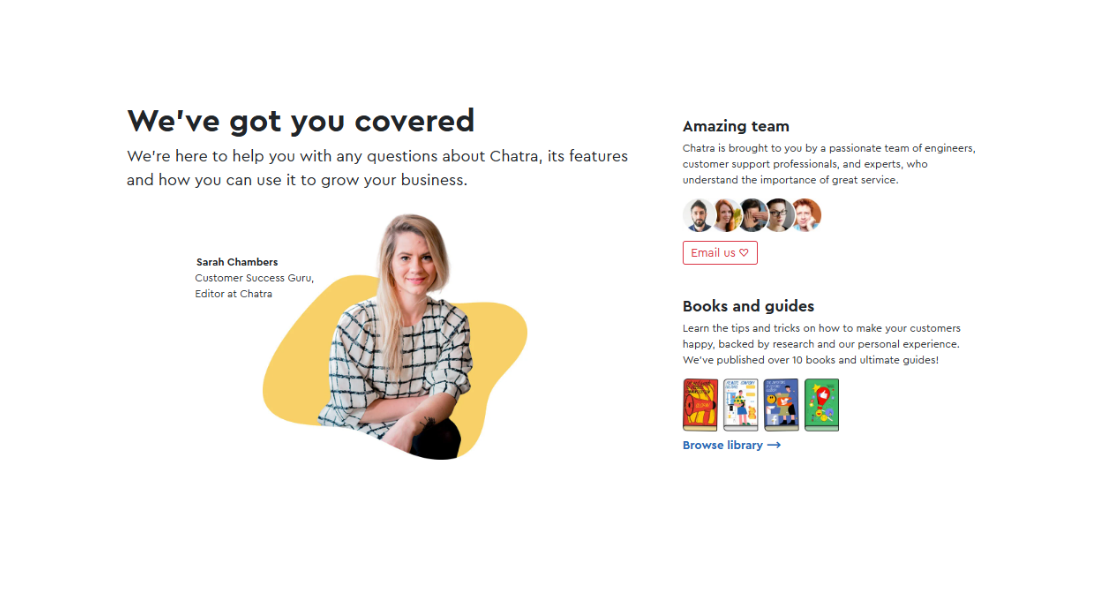Image resolution: width=1100 pixels, height=600 pixels.
Task: Select the avatar wearing glasses
Action: 779,215
